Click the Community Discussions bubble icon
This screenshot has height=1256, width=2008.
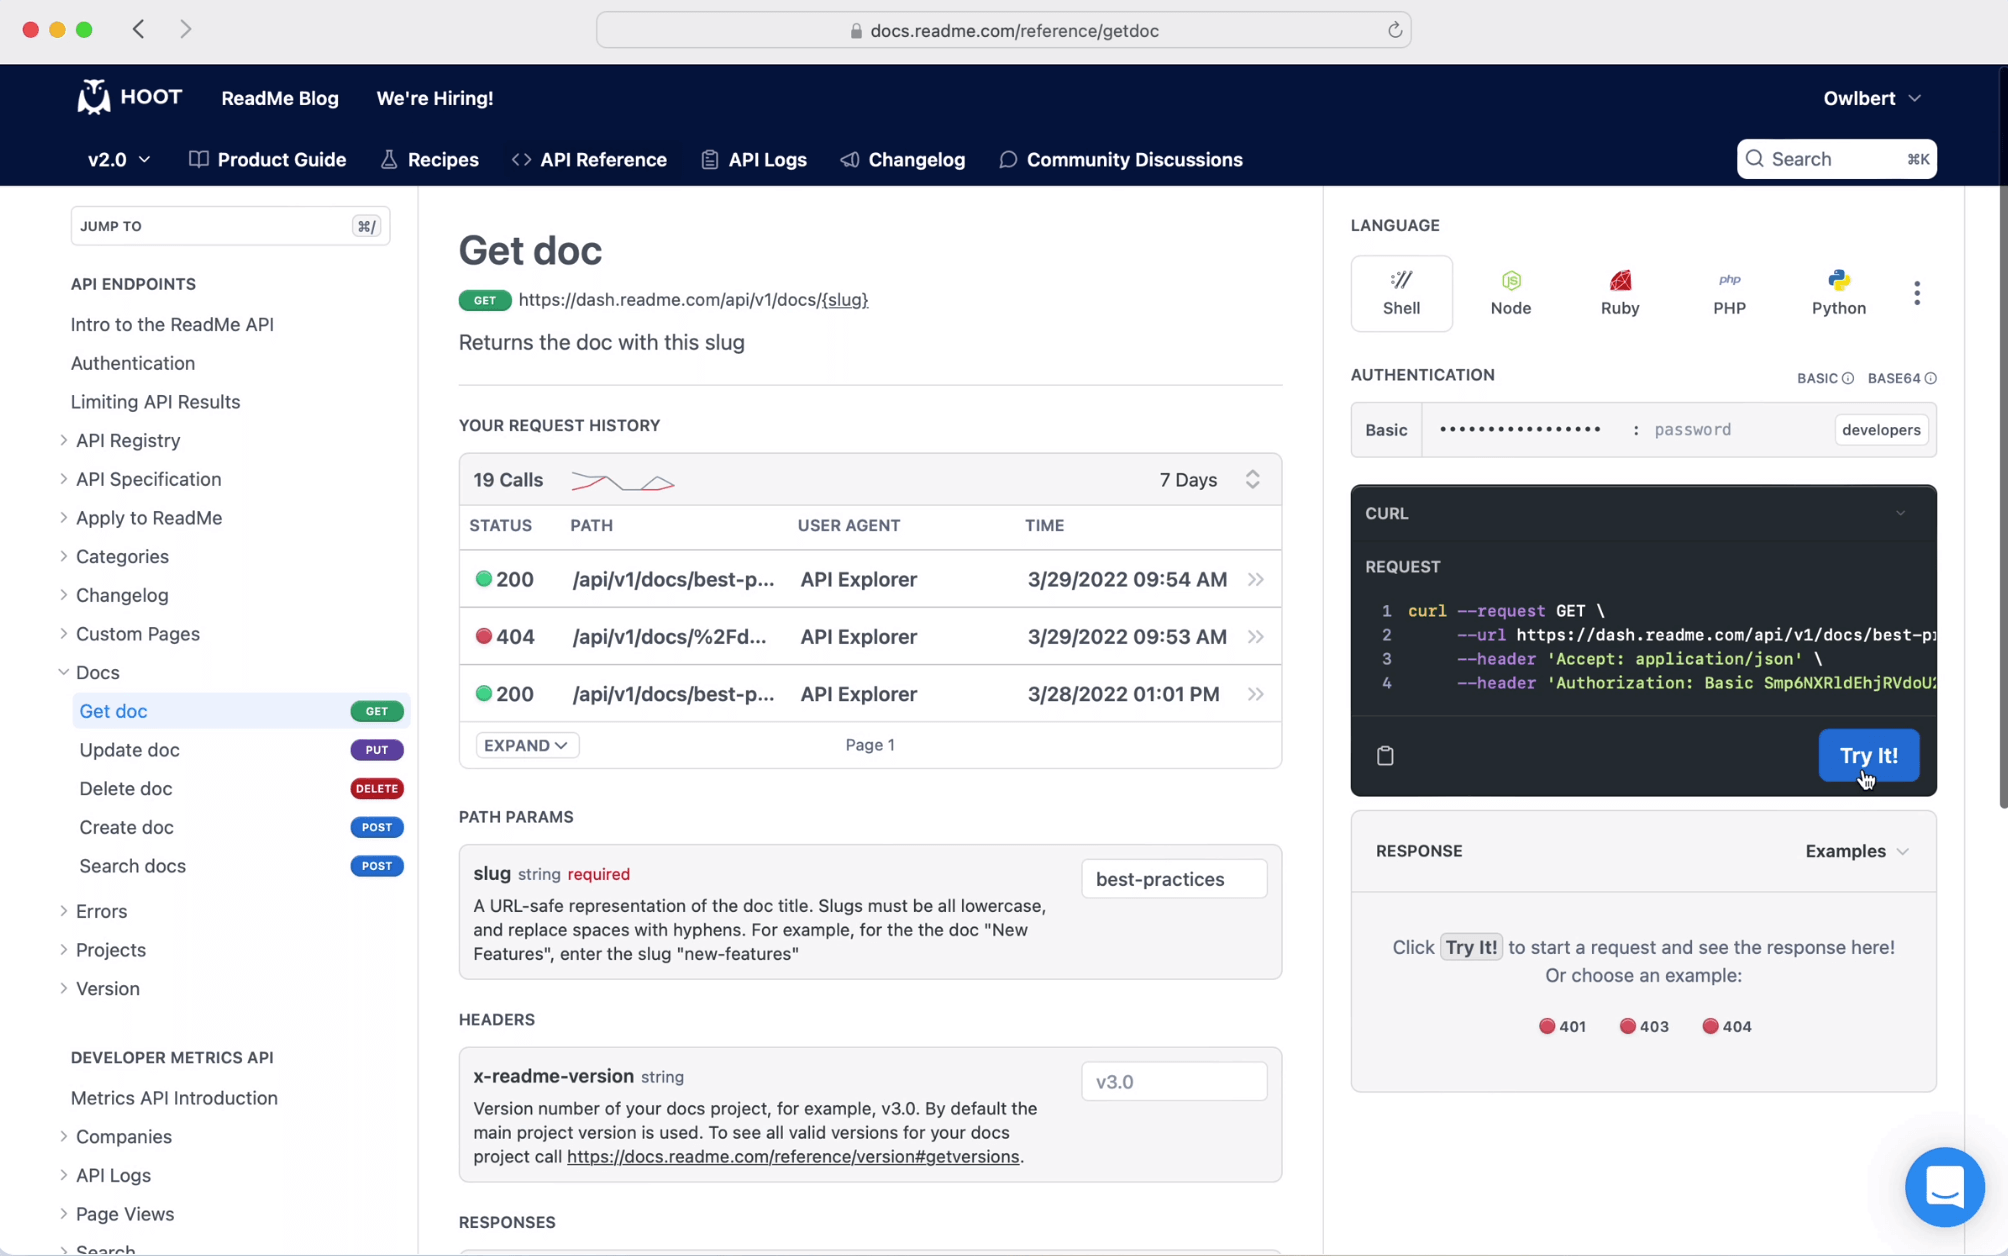1008,159
